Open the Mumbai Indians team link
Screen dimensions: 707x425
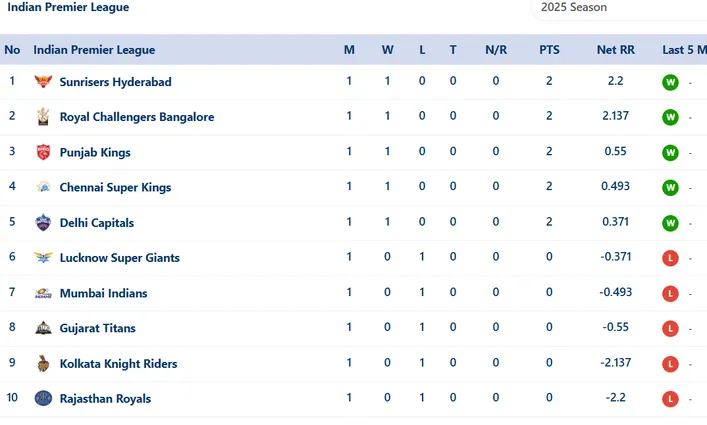(103, 293)
